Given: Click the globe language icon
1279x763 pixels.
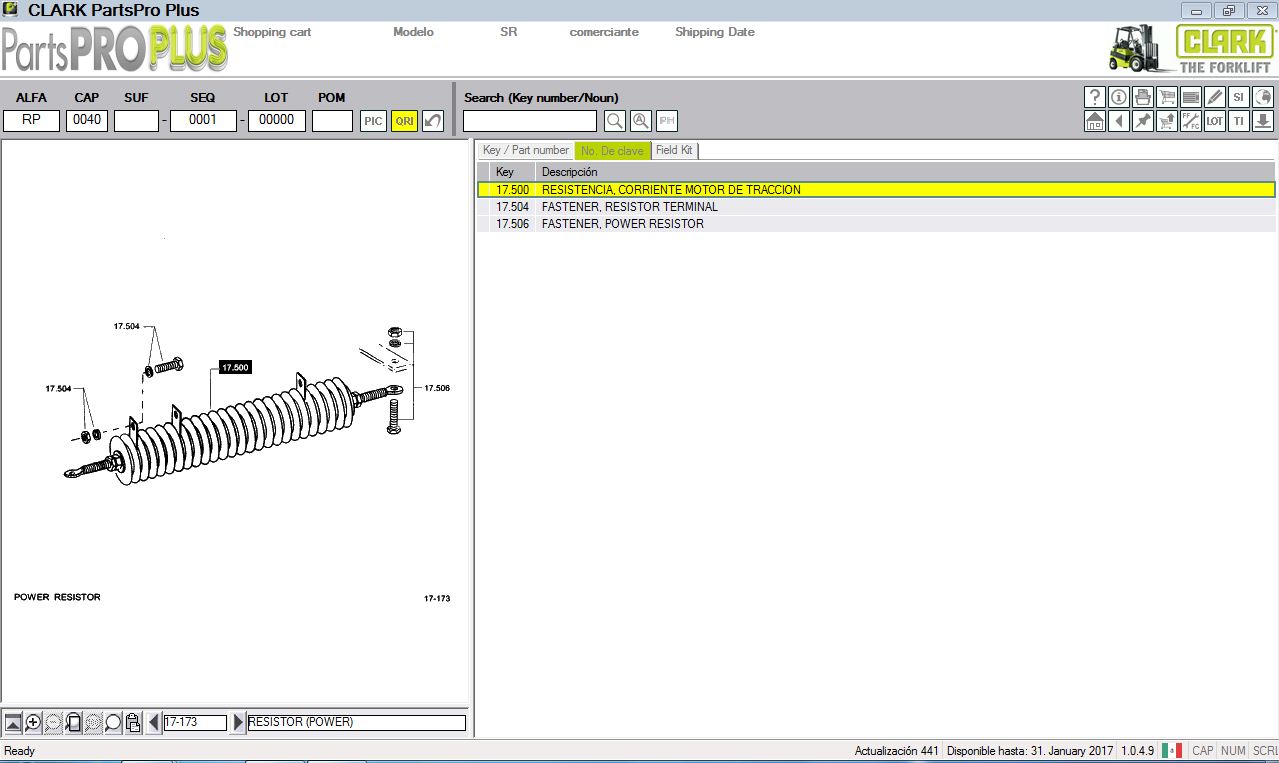Looking at the screenshot, I should pyautogui.click(x=1262, y=97).
